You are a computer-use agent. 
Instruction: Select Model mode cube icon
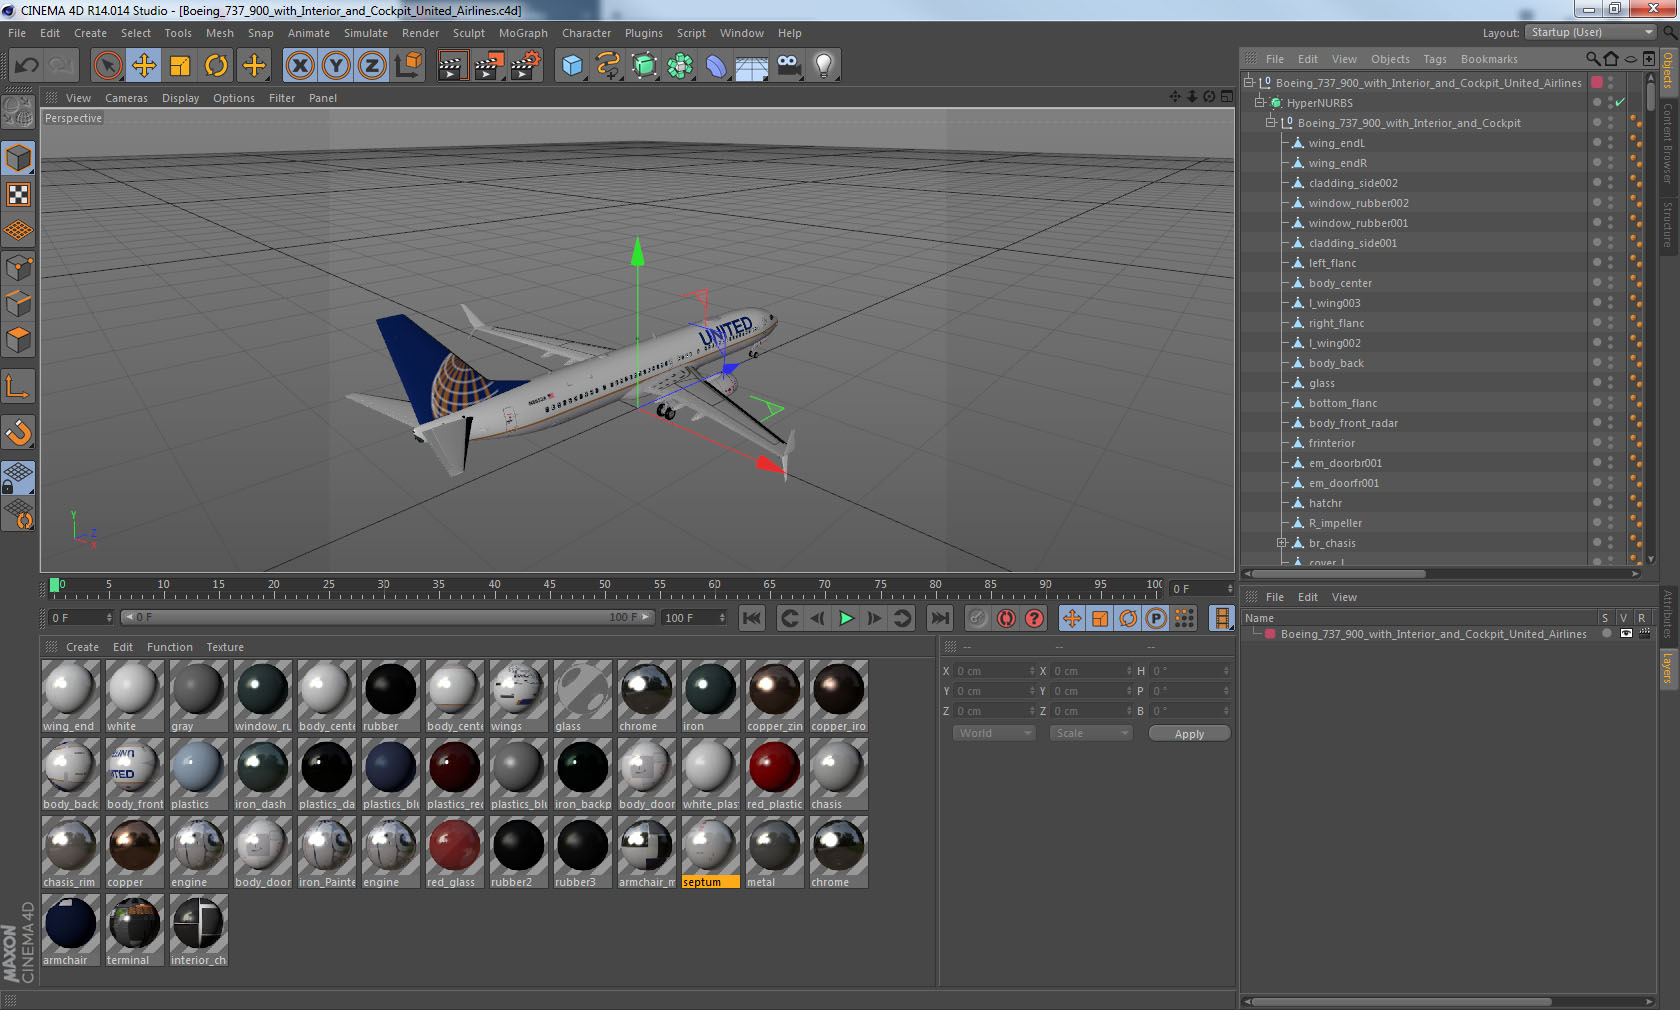click(x=18, y=158)
